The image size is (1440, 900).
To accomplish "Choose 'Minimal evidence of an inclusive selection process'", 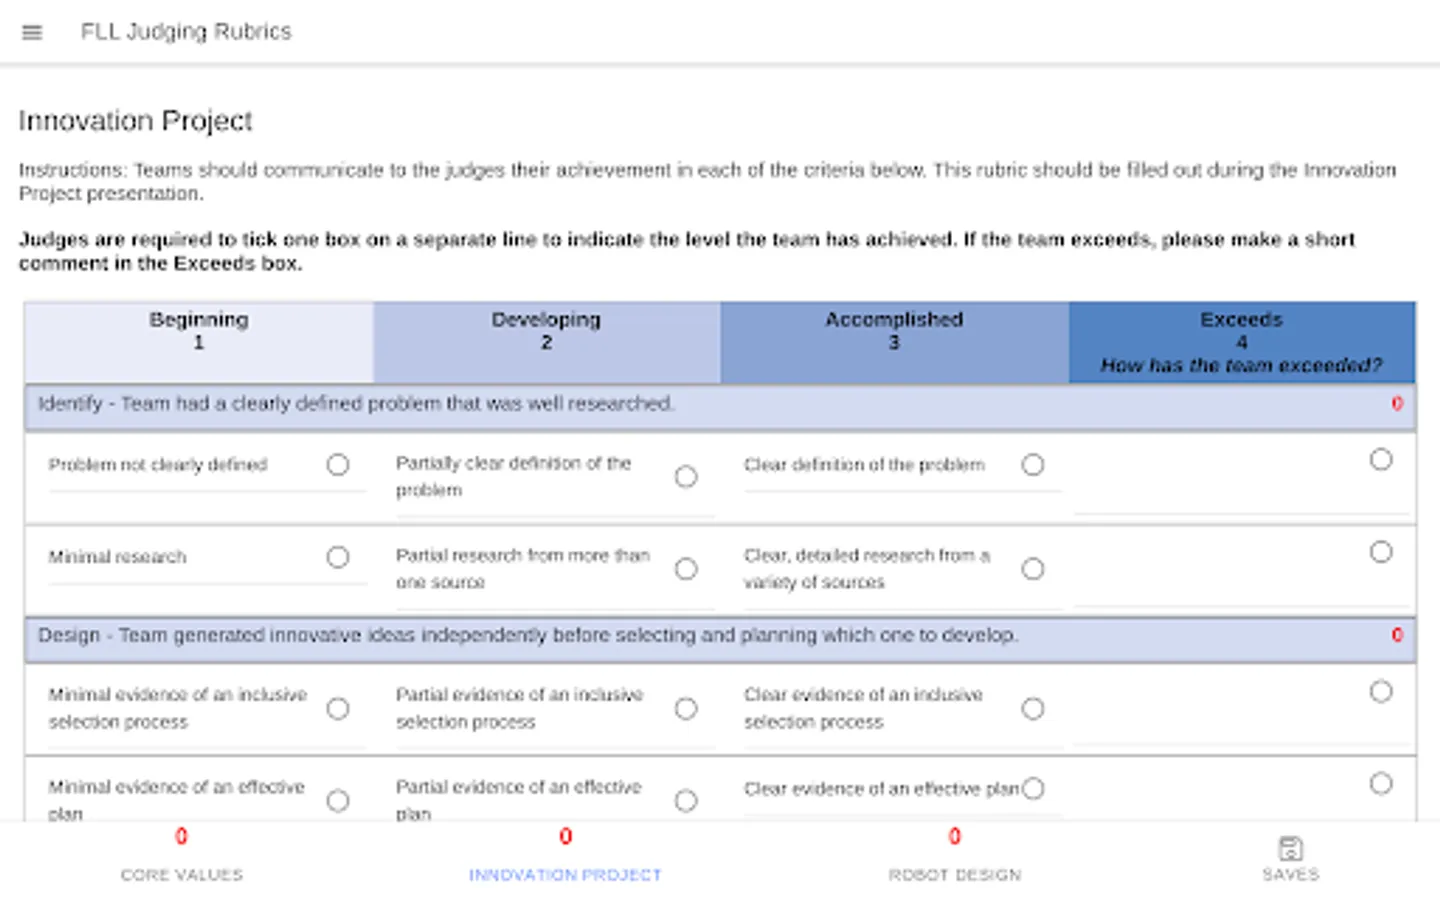I will (x=338, y=709).
